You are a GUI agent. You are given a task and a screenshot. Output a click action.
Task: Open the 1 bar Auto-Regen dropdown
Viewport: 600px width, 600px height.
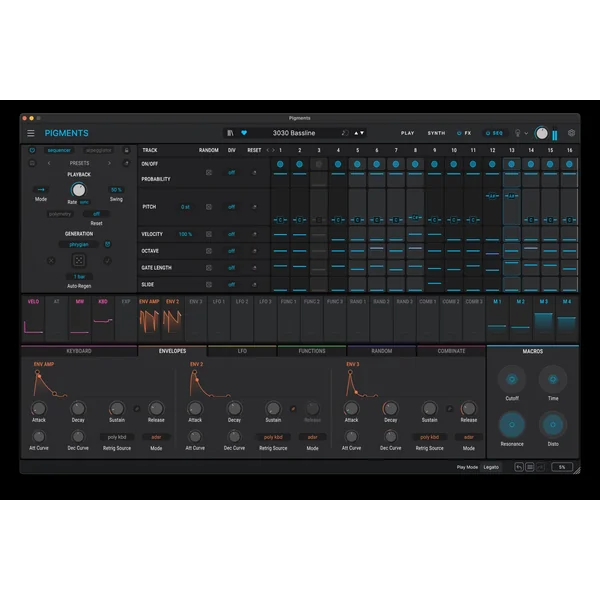click(79, 277)
